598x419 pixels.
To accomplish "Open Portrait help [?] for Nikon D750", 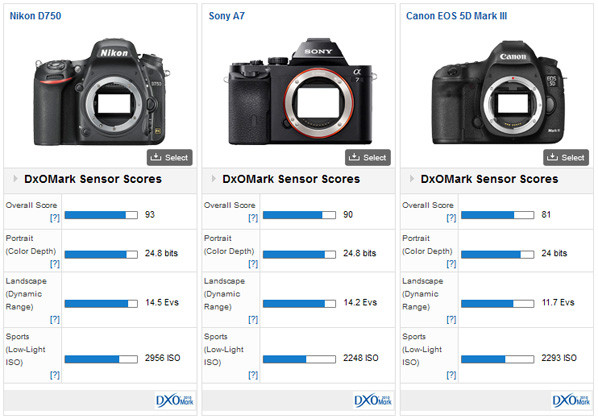I will pyautogui.click(x=55, y=263).
